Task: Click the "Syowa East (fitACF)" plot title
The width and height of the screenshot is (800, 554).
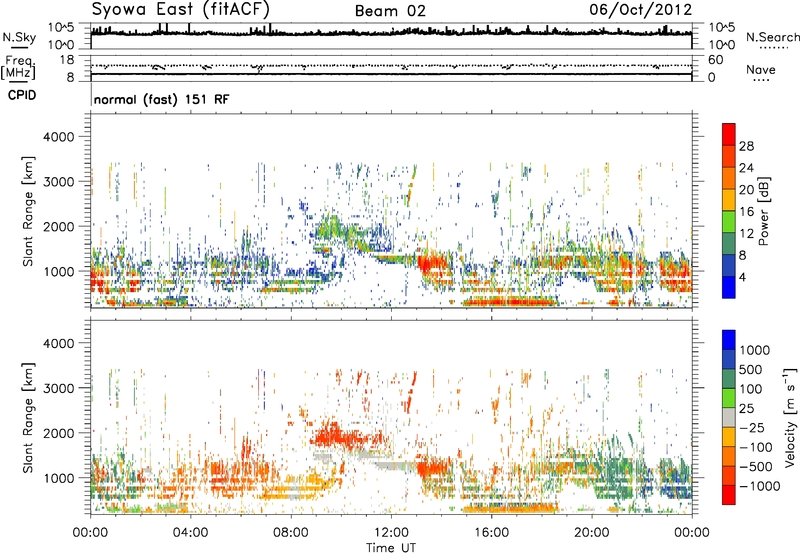Action: tap(180, 9)
